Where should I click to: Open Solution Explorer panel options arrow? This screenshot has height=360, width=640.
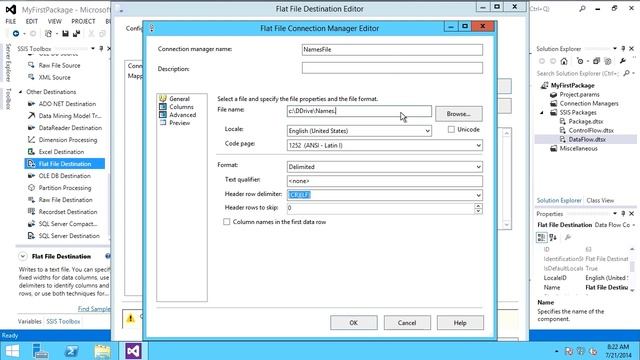(615, 49)
